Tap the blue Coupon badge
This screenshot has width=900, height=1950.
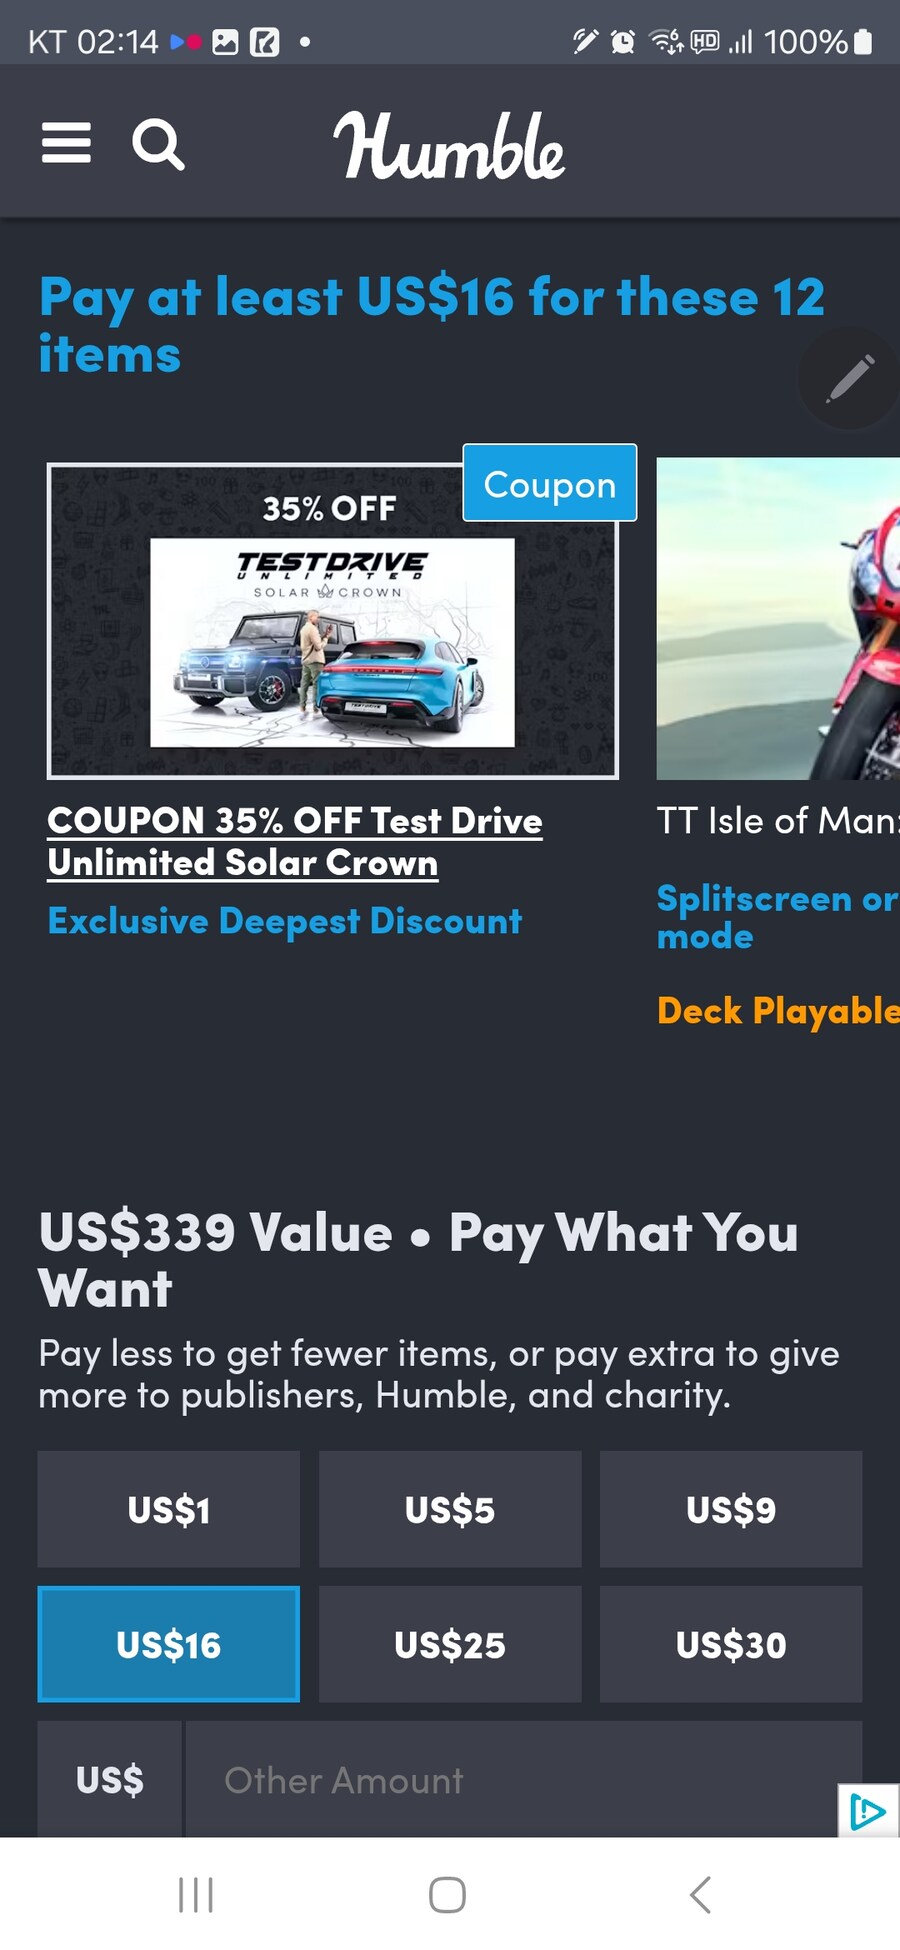(x=550, y=483)
